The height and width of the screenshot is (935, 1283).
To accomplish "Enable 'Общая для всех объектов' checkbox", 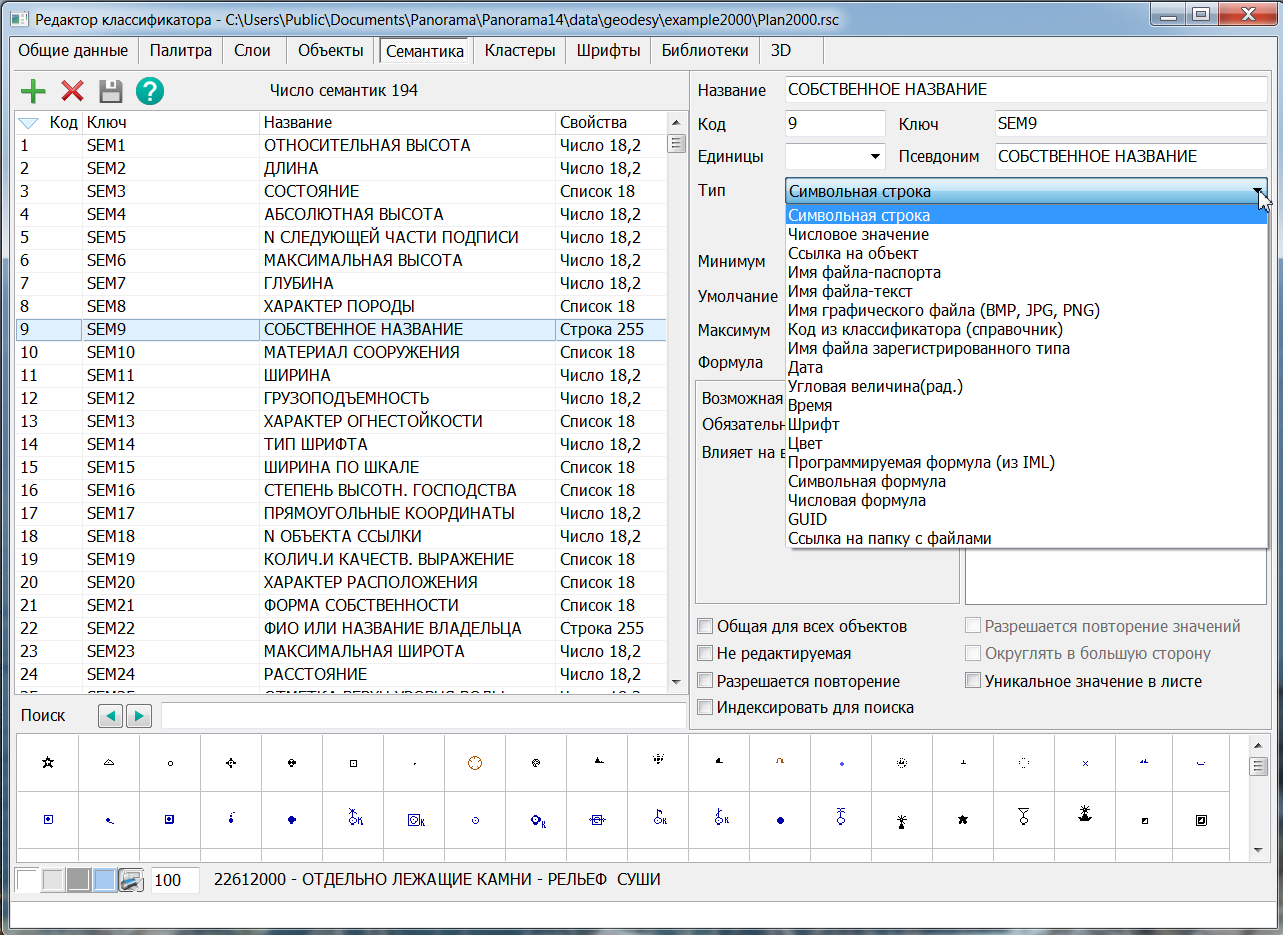I will [706, 627].
